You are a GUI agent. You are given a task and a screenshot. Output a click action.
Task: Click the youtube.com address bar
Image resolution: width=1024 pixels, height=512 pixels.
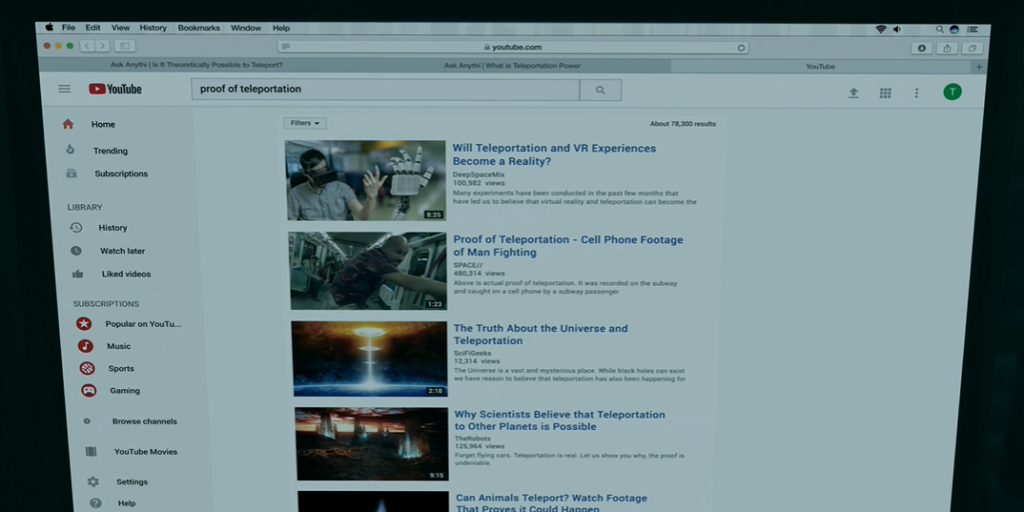click(513, 47)
